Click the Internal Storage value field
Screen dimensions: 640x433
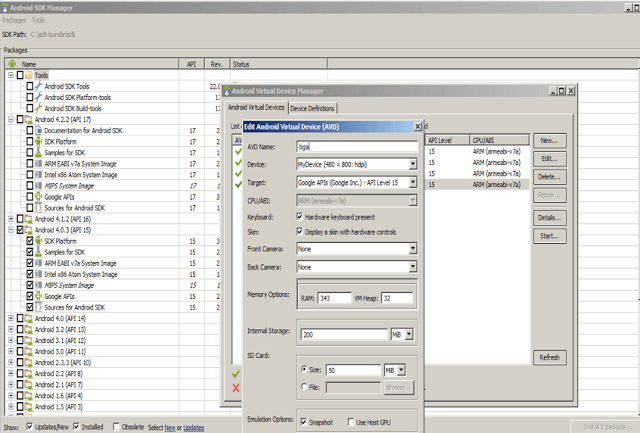[344, 335]
